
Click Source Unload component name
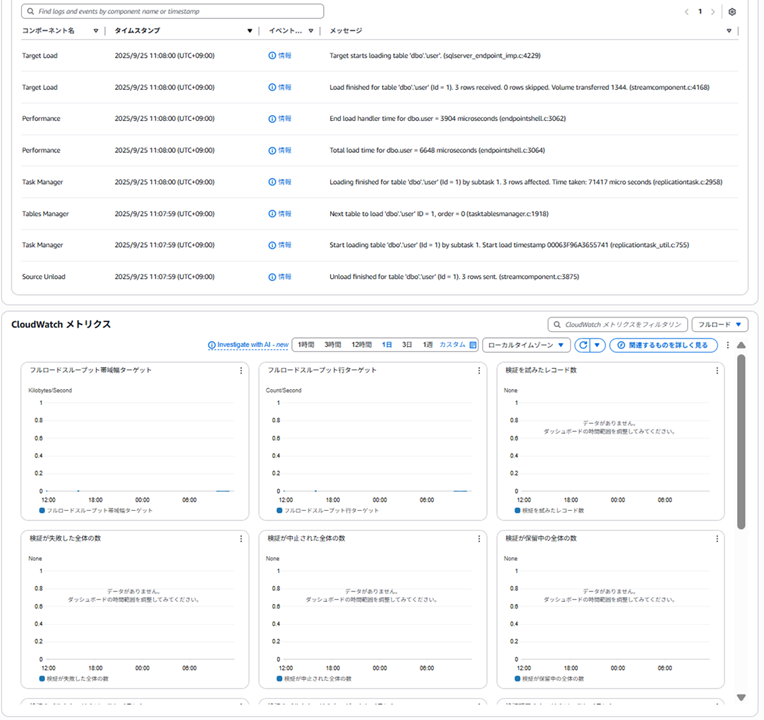click(x=43, y=277)
